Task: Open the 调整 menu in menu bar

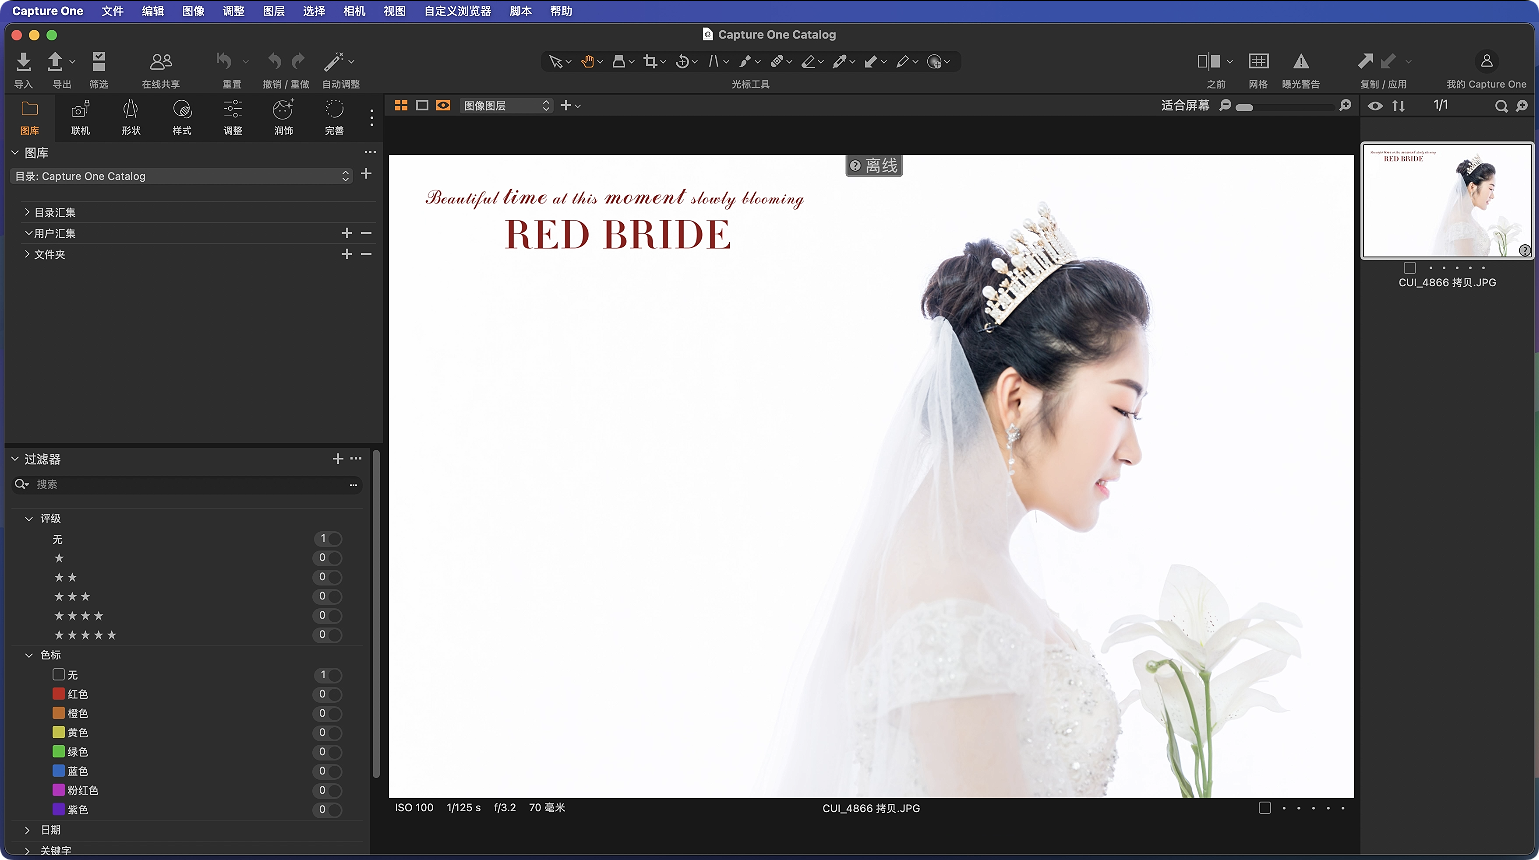Action: coord(233,11)
